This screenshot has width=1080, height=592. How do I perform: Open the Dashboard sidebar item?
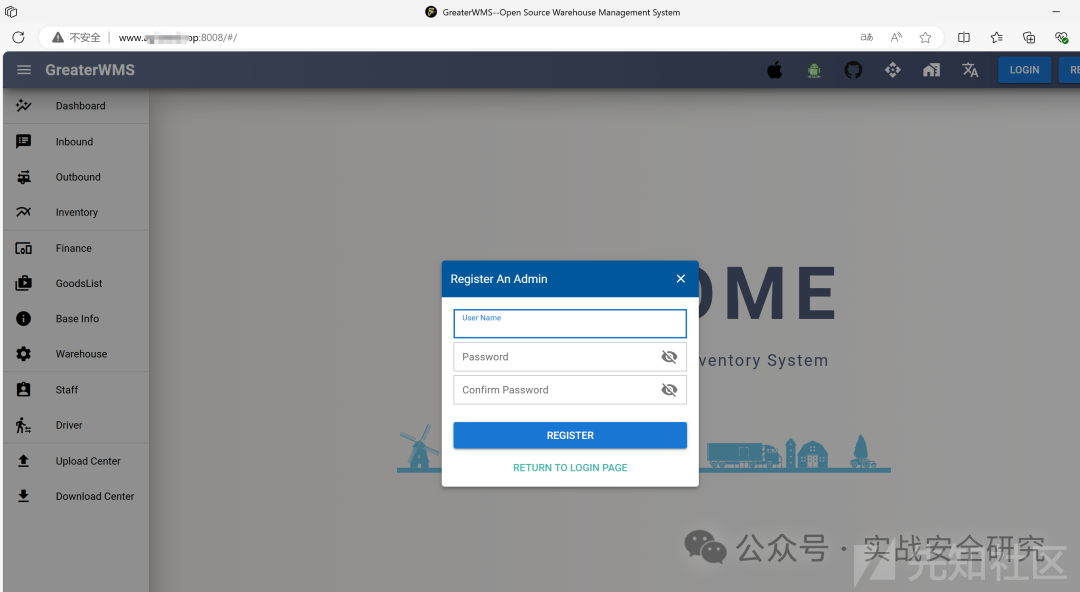coord(76,105)
